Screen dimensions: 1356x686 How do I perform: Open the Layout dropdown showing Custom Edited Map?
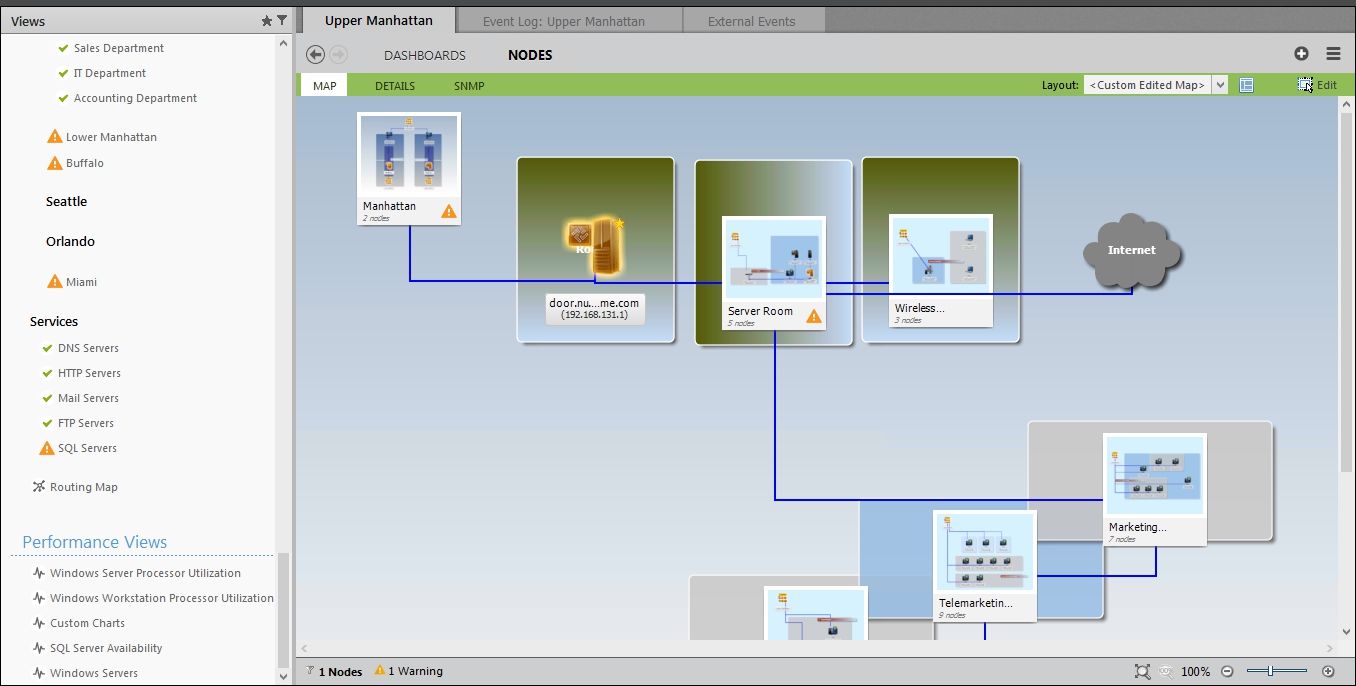click(1221, 84)
